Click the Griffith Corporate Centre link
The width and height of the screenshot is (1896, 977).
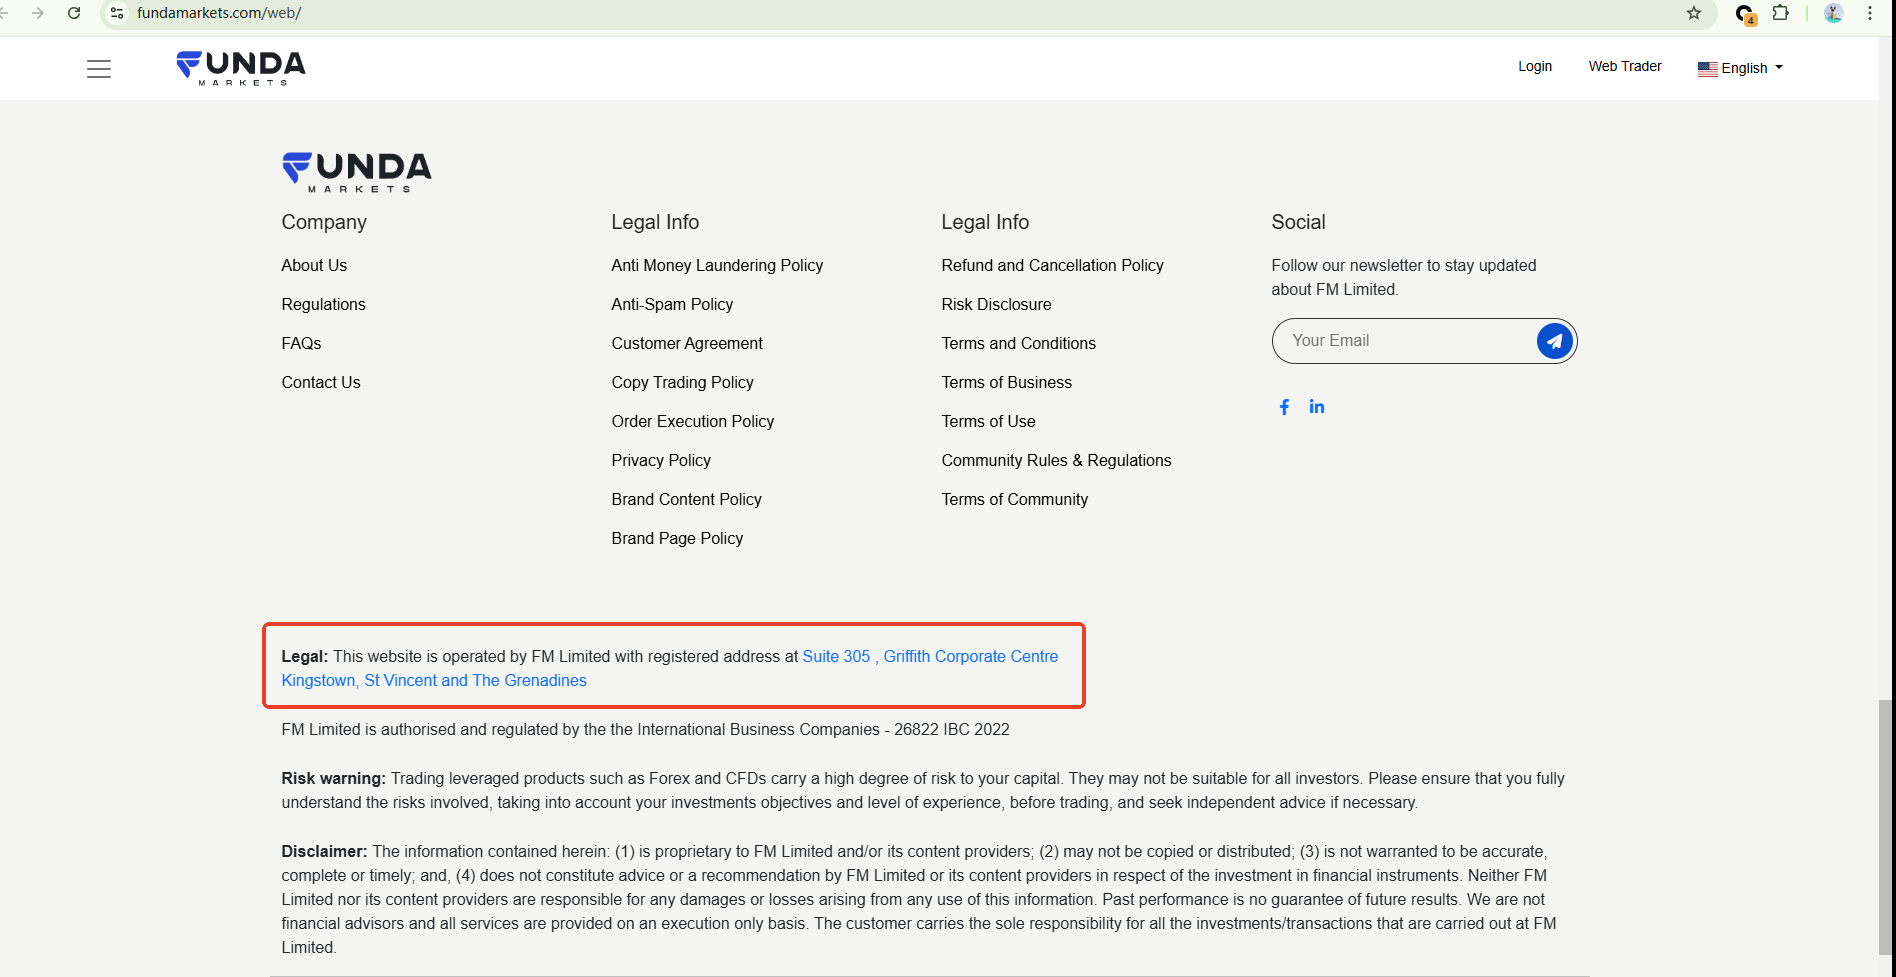click(x=971, y=656)
